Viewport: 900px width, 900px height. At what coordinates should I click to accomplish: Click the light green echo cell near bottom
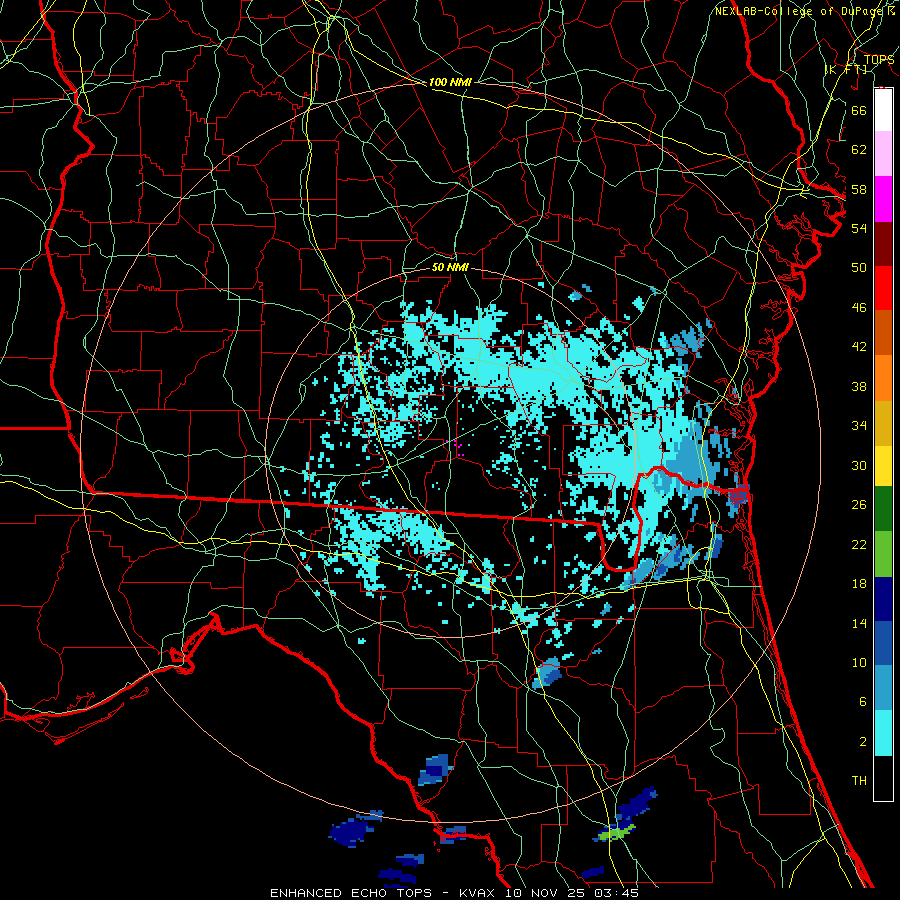pyautogui.click(x=618, y=833)
